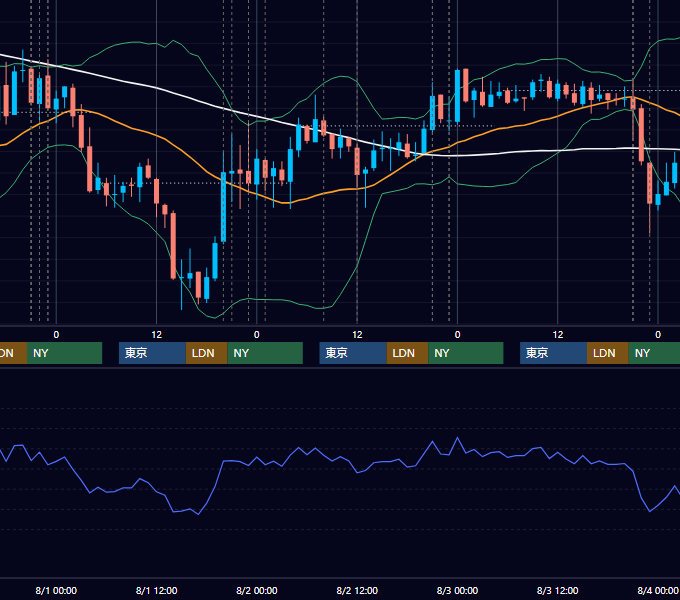Viewport: 680px width, 600px height.
Task: Click the 8/3 00:00 date label
Action: tap(457, 590)
